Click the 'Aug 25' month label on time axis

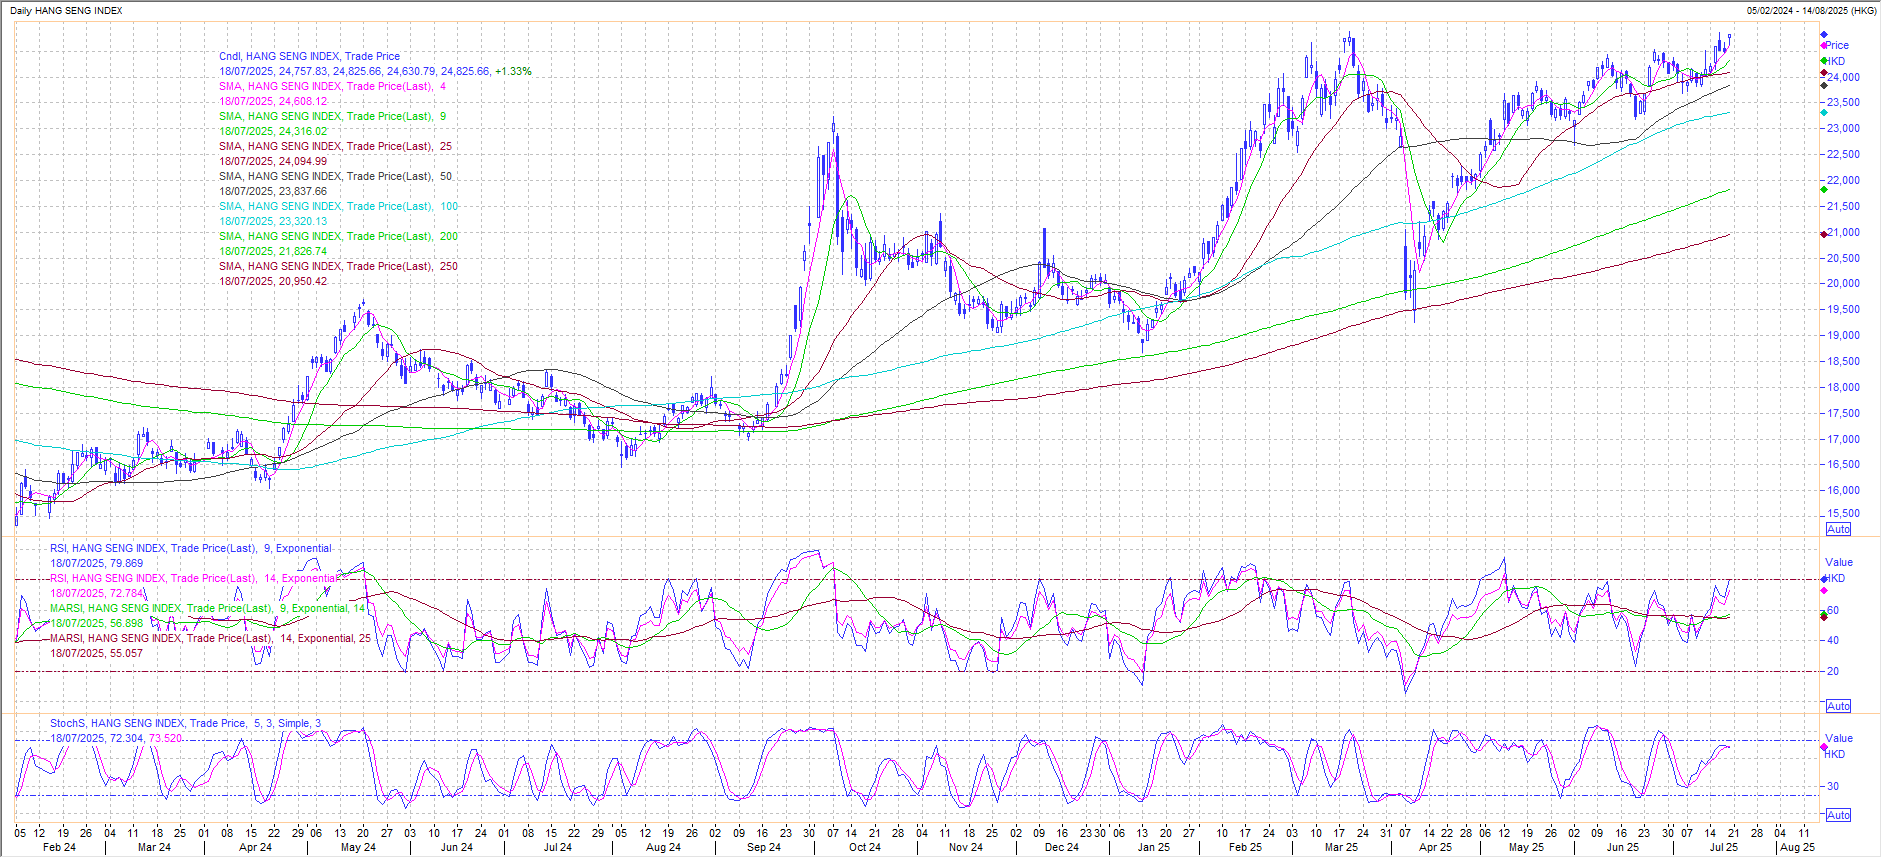[x=1797, y=847]
